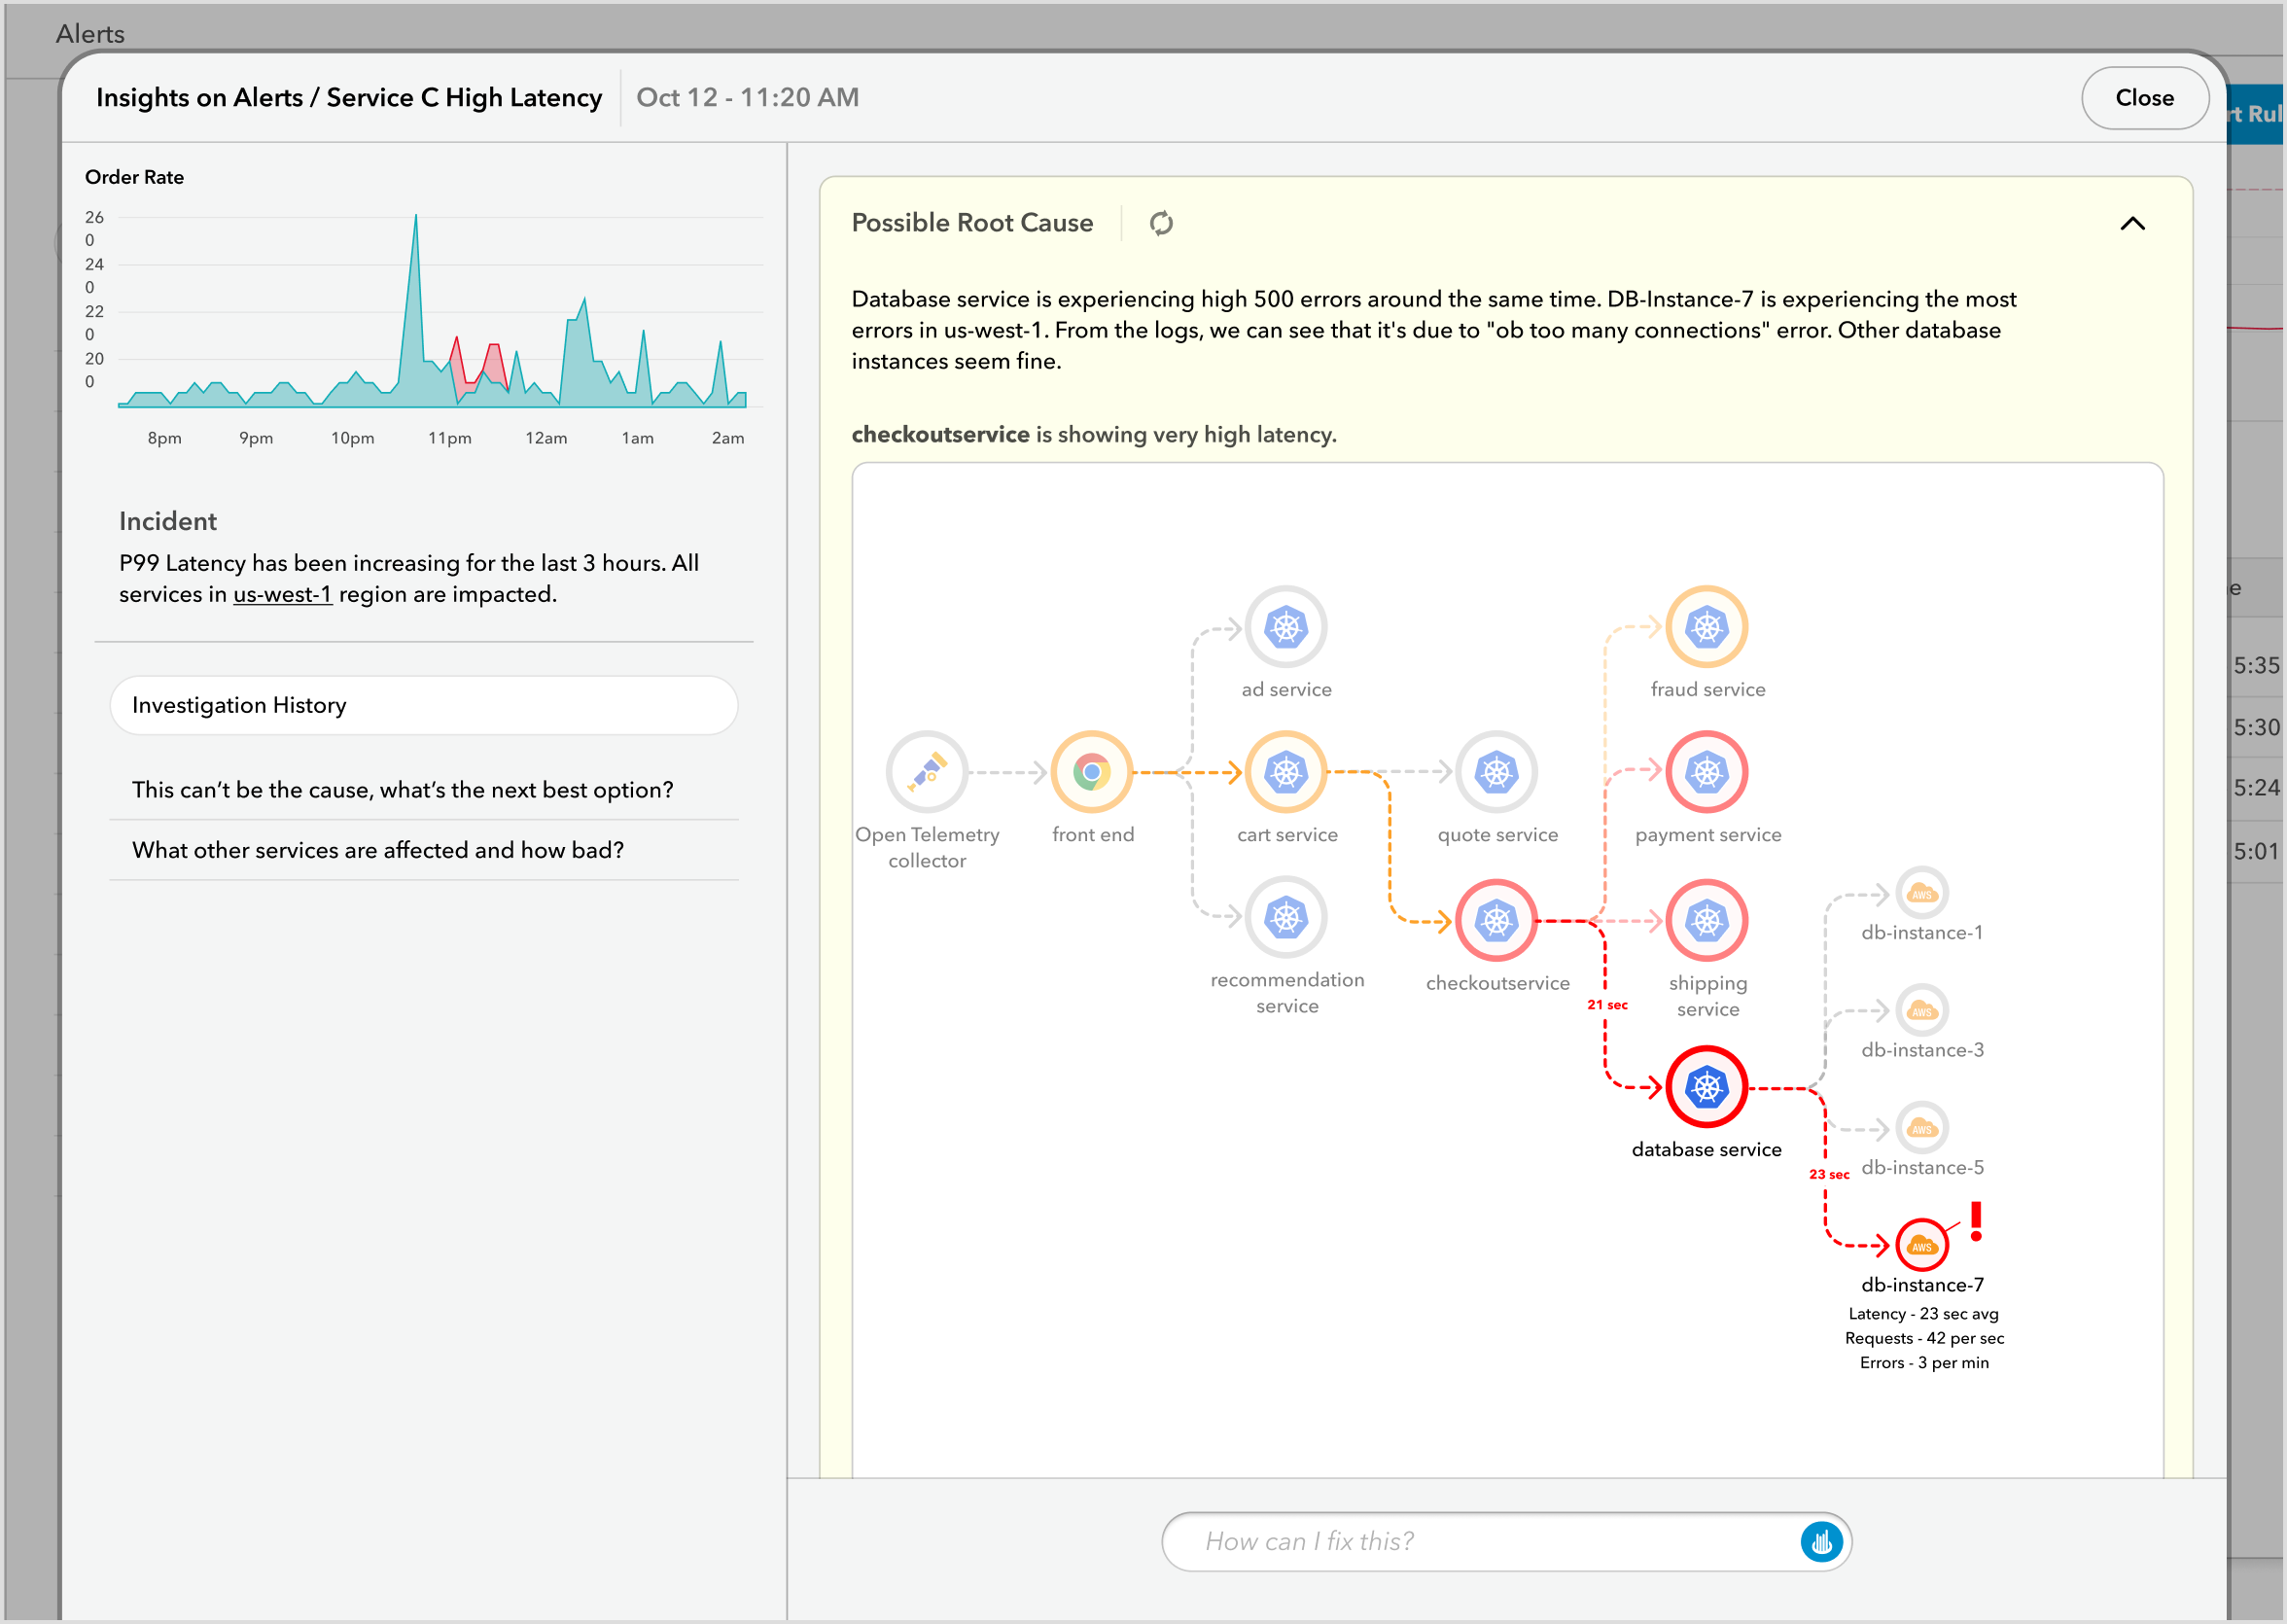Click the refresh icon beside Possible Root Cause
Viewport: 2287px width, 1624px height.
tap(1160, 223)
